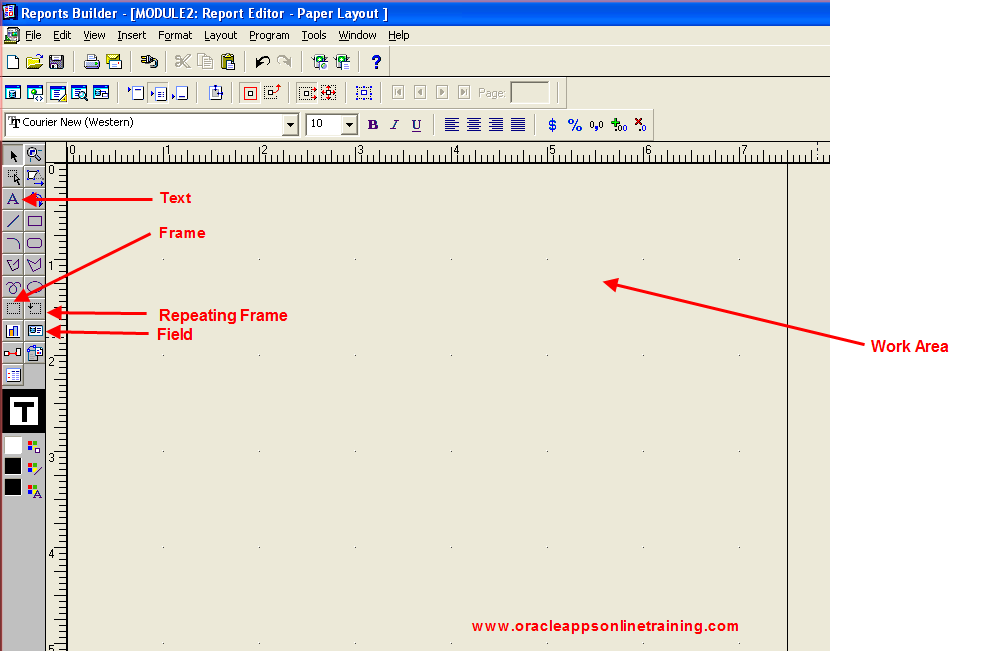Screen dimensions: 991x651
Task: Select the Repeating Frame tool
Action: 34,309
